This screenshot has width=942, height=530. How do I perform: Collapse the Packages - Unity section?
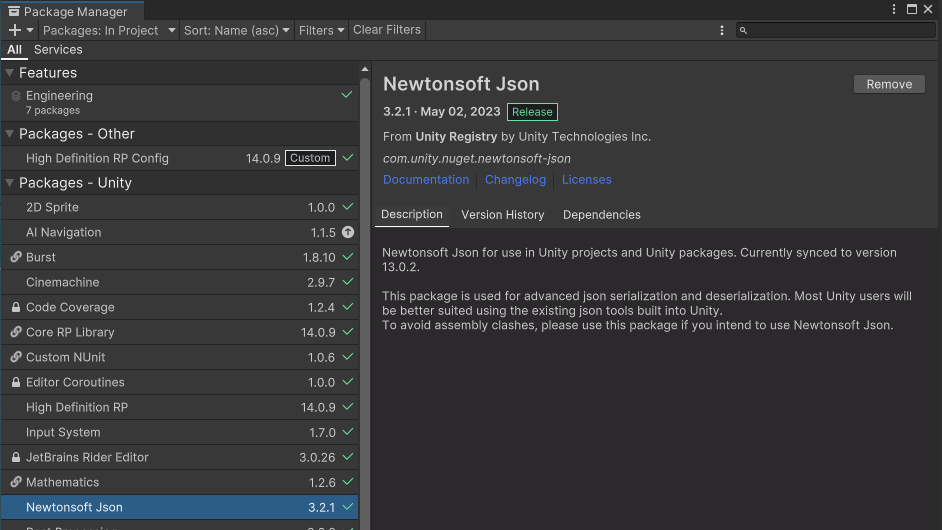[10, 183]
